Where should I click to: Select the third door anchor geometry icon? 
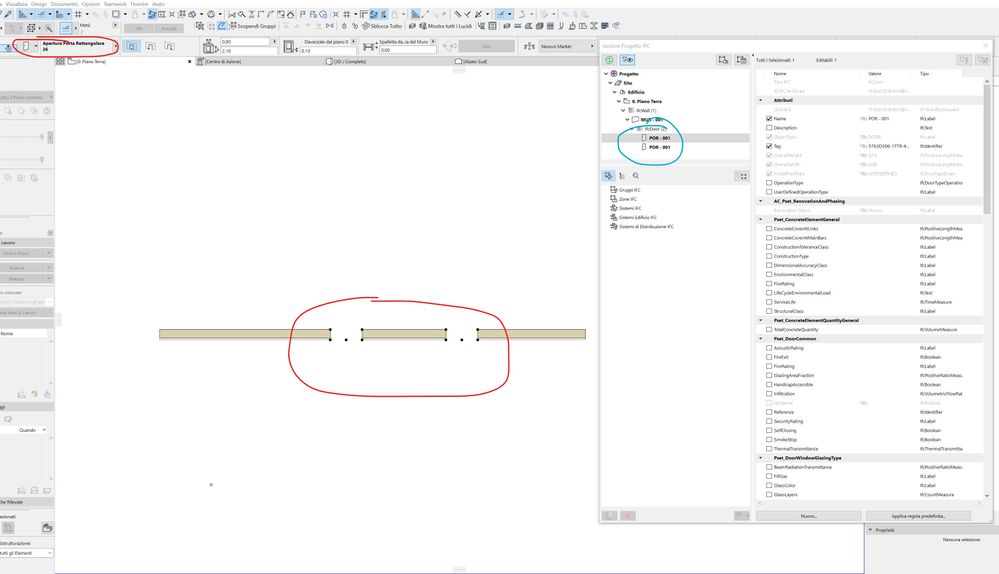pos(169,47)
